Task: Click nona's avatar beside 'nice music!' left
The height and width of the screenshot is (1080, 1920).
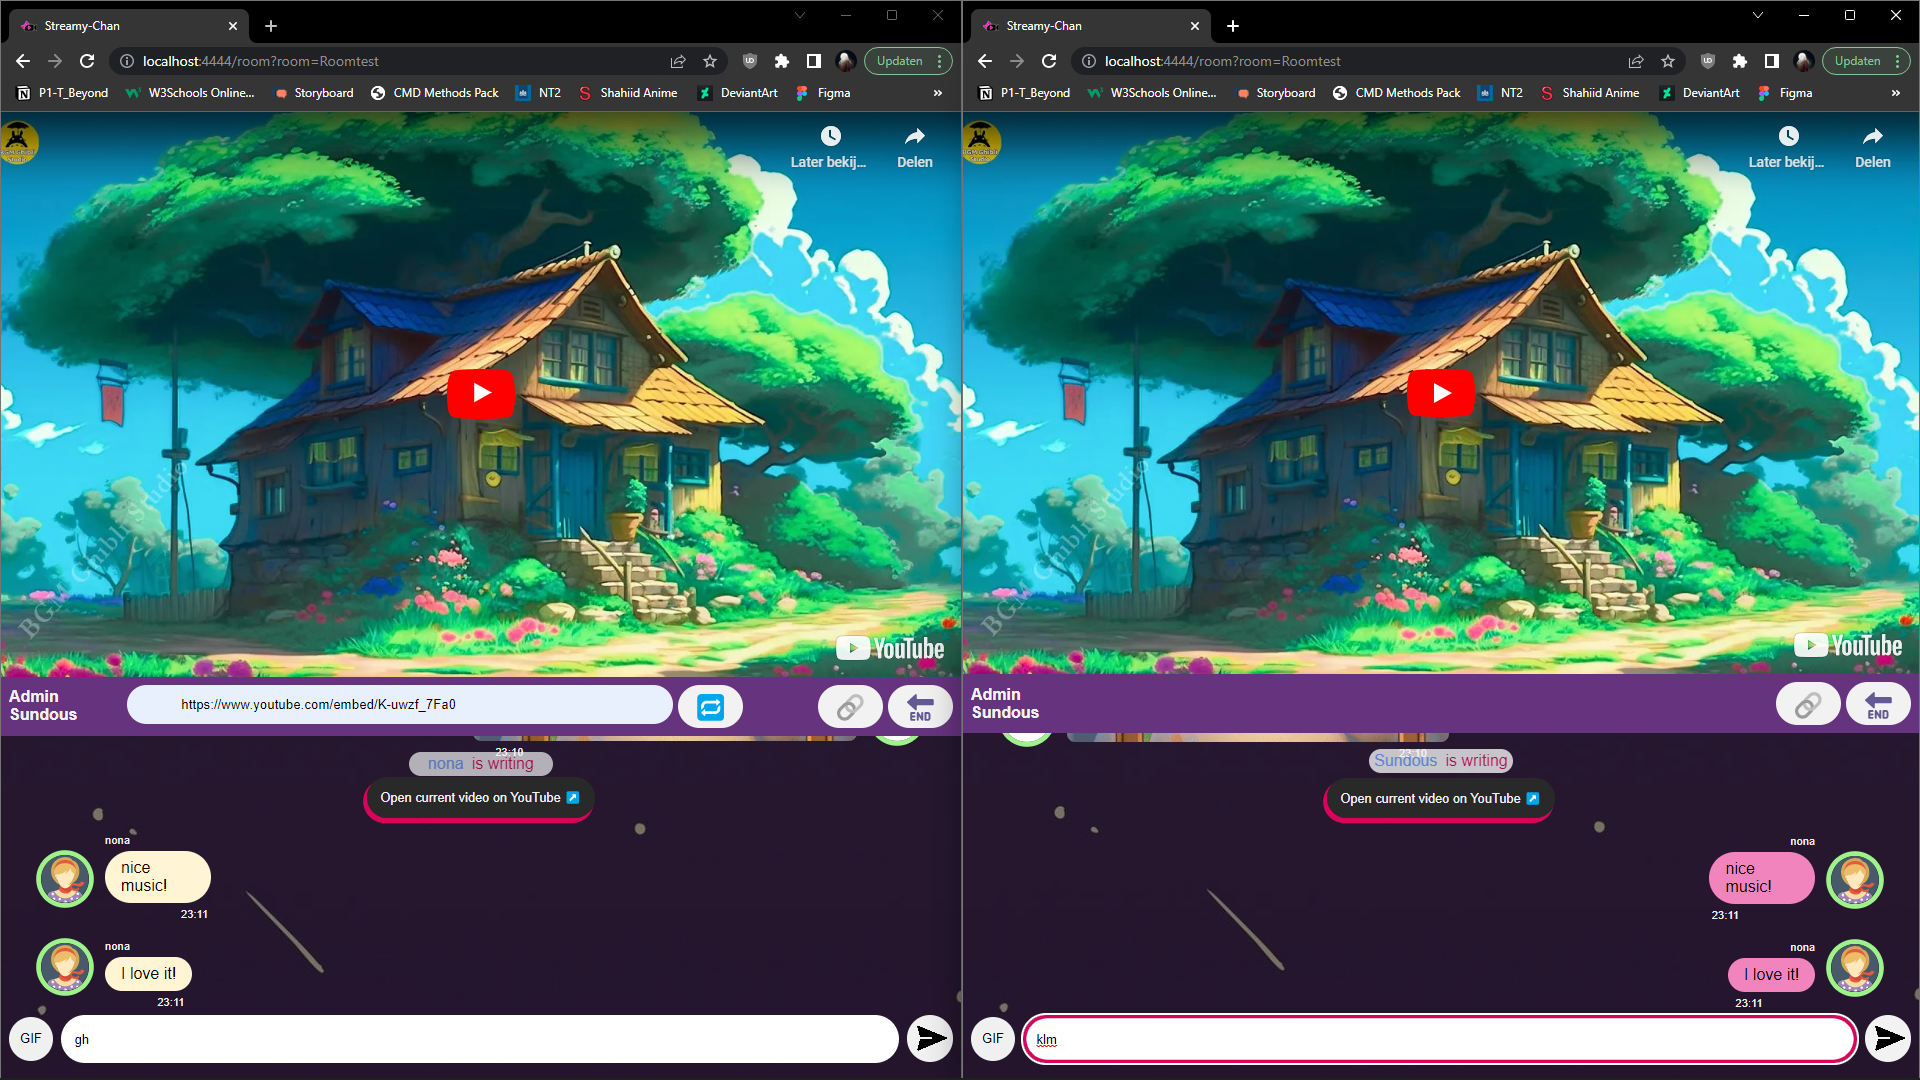Action: point(65,879)
